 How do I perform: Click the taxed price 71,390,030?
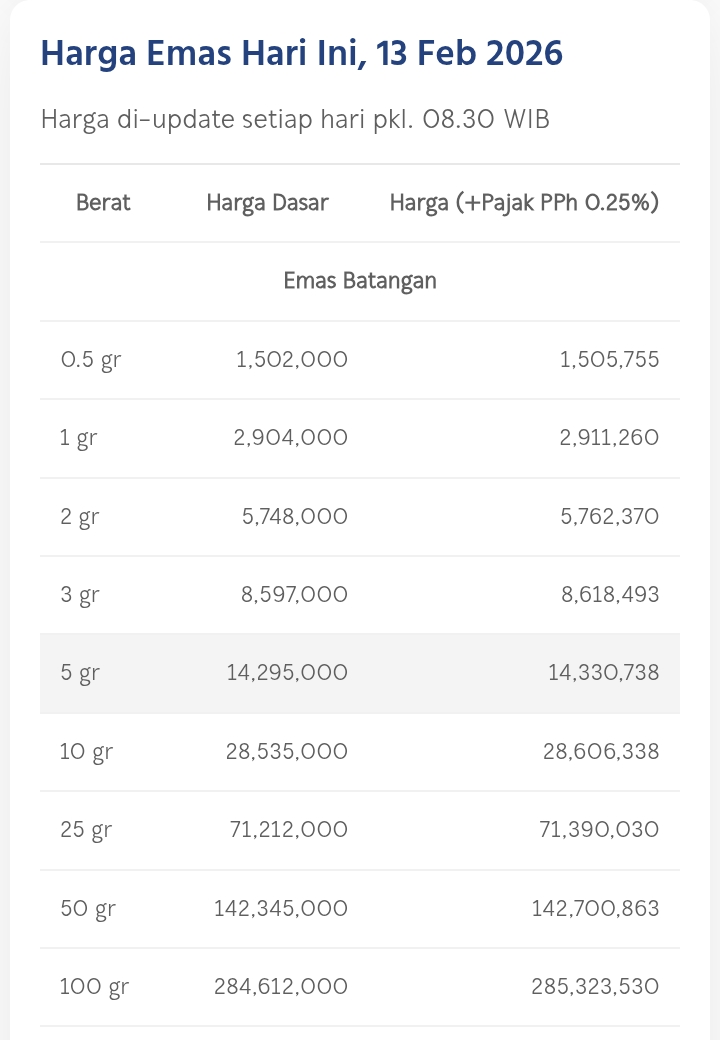coord(601,830)
